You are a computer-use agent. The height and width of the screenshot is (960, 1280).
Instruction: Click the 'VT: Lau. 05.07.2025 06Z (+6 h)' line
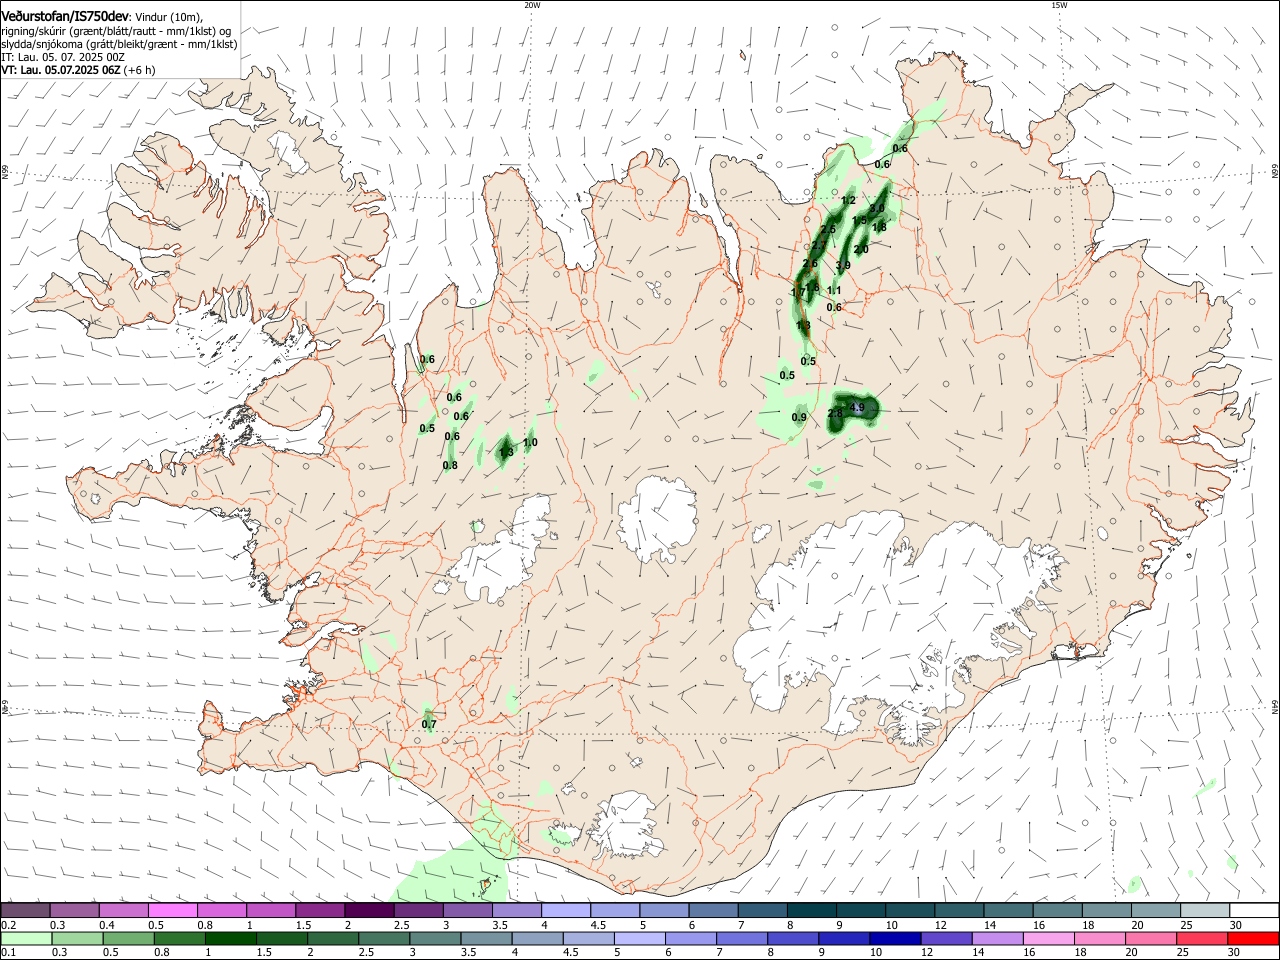click(78, 70)
